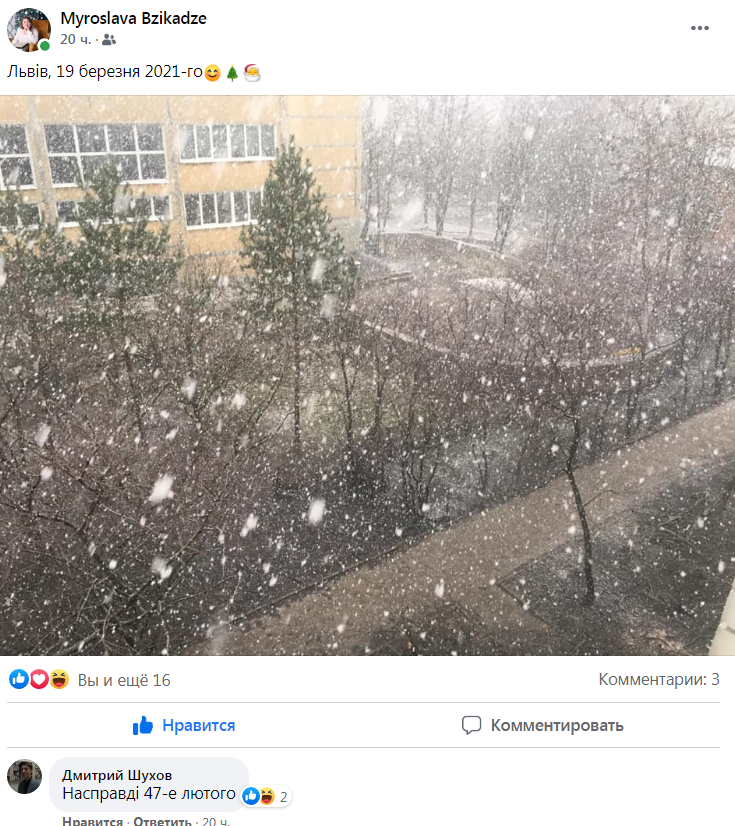Expand Комментарии: 3 comment list
Screen dimensions: 735x826
[x=659, y=680]
